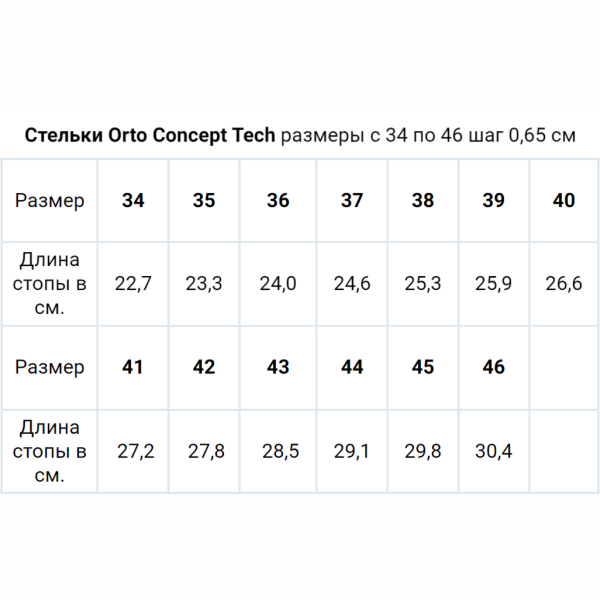The image size is (600, 600).
Task: Select the size 46 cell
Action: (493, 367)
